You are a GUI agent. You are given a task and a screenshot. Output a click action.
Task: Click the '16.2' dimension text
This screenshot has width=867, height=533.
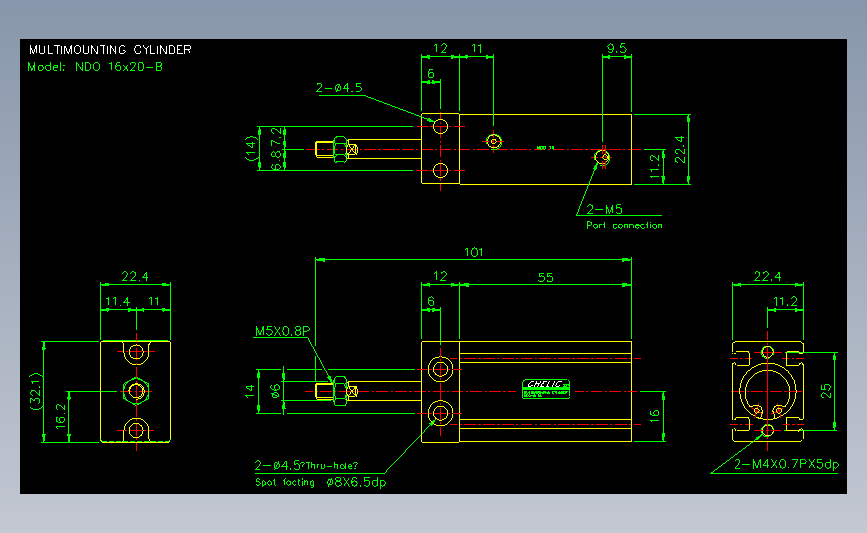[61, 416]
